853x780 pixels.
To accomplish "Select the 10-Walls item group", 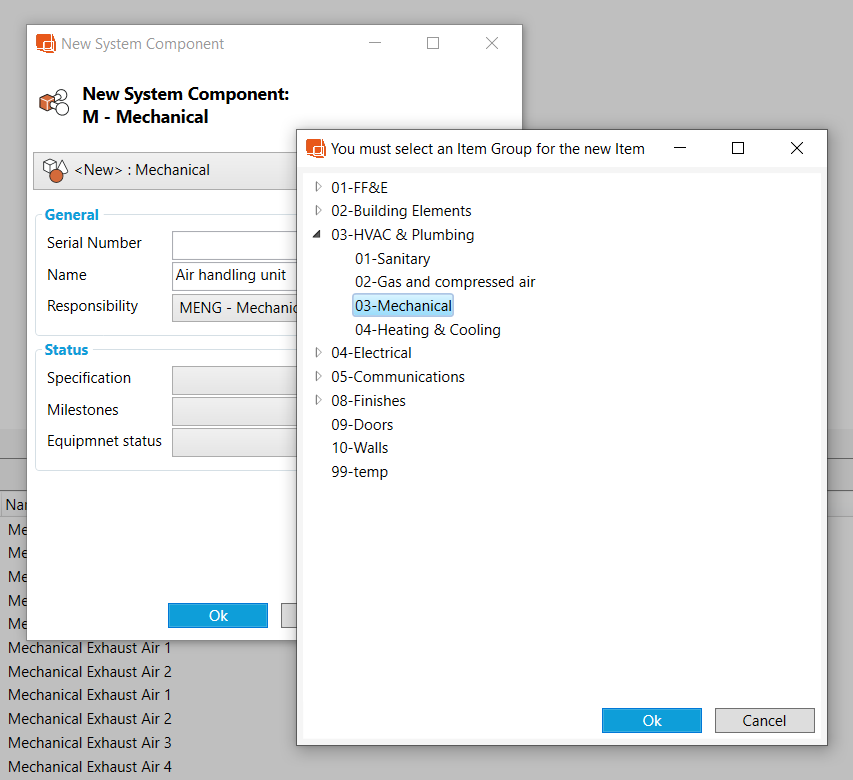I will [359, 448].
